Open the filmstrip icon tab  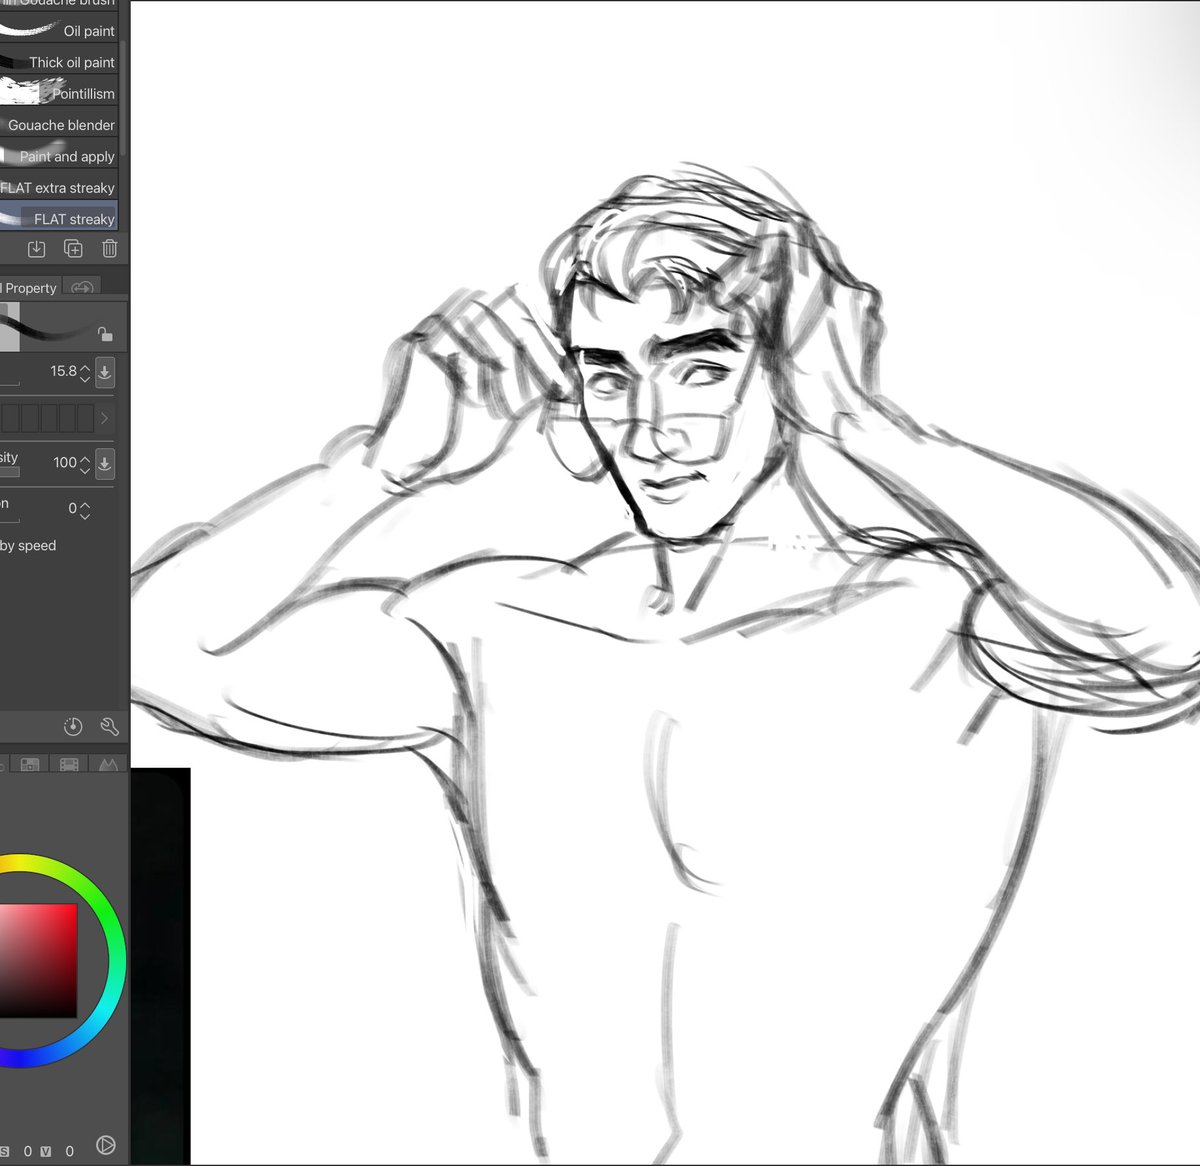point(69,764)
